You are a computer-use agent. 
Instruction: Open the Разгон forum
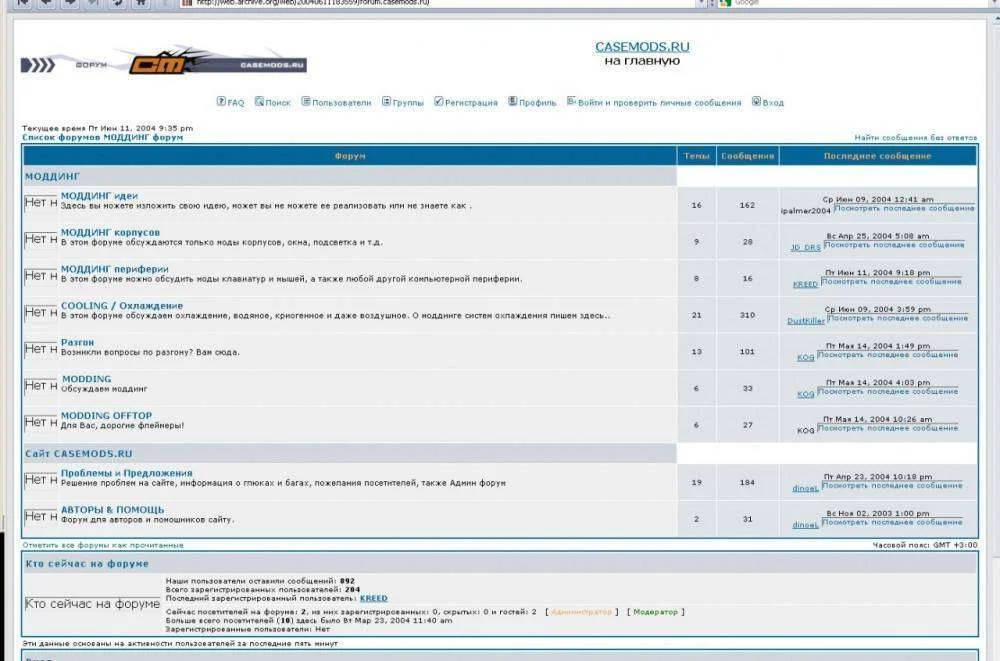pyautogui.click(x=77, y=342)
